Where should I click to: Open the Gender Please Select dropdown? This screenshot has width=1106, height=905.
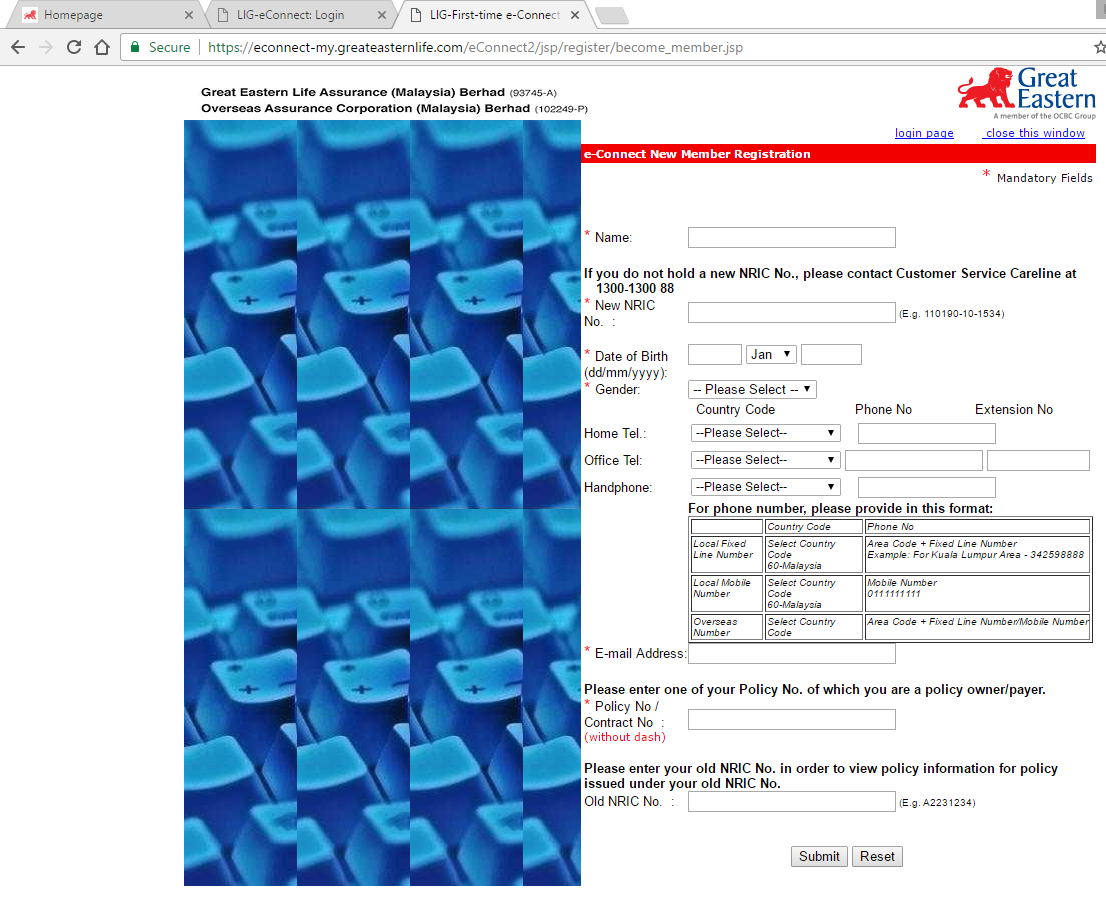tap(752, 389)
